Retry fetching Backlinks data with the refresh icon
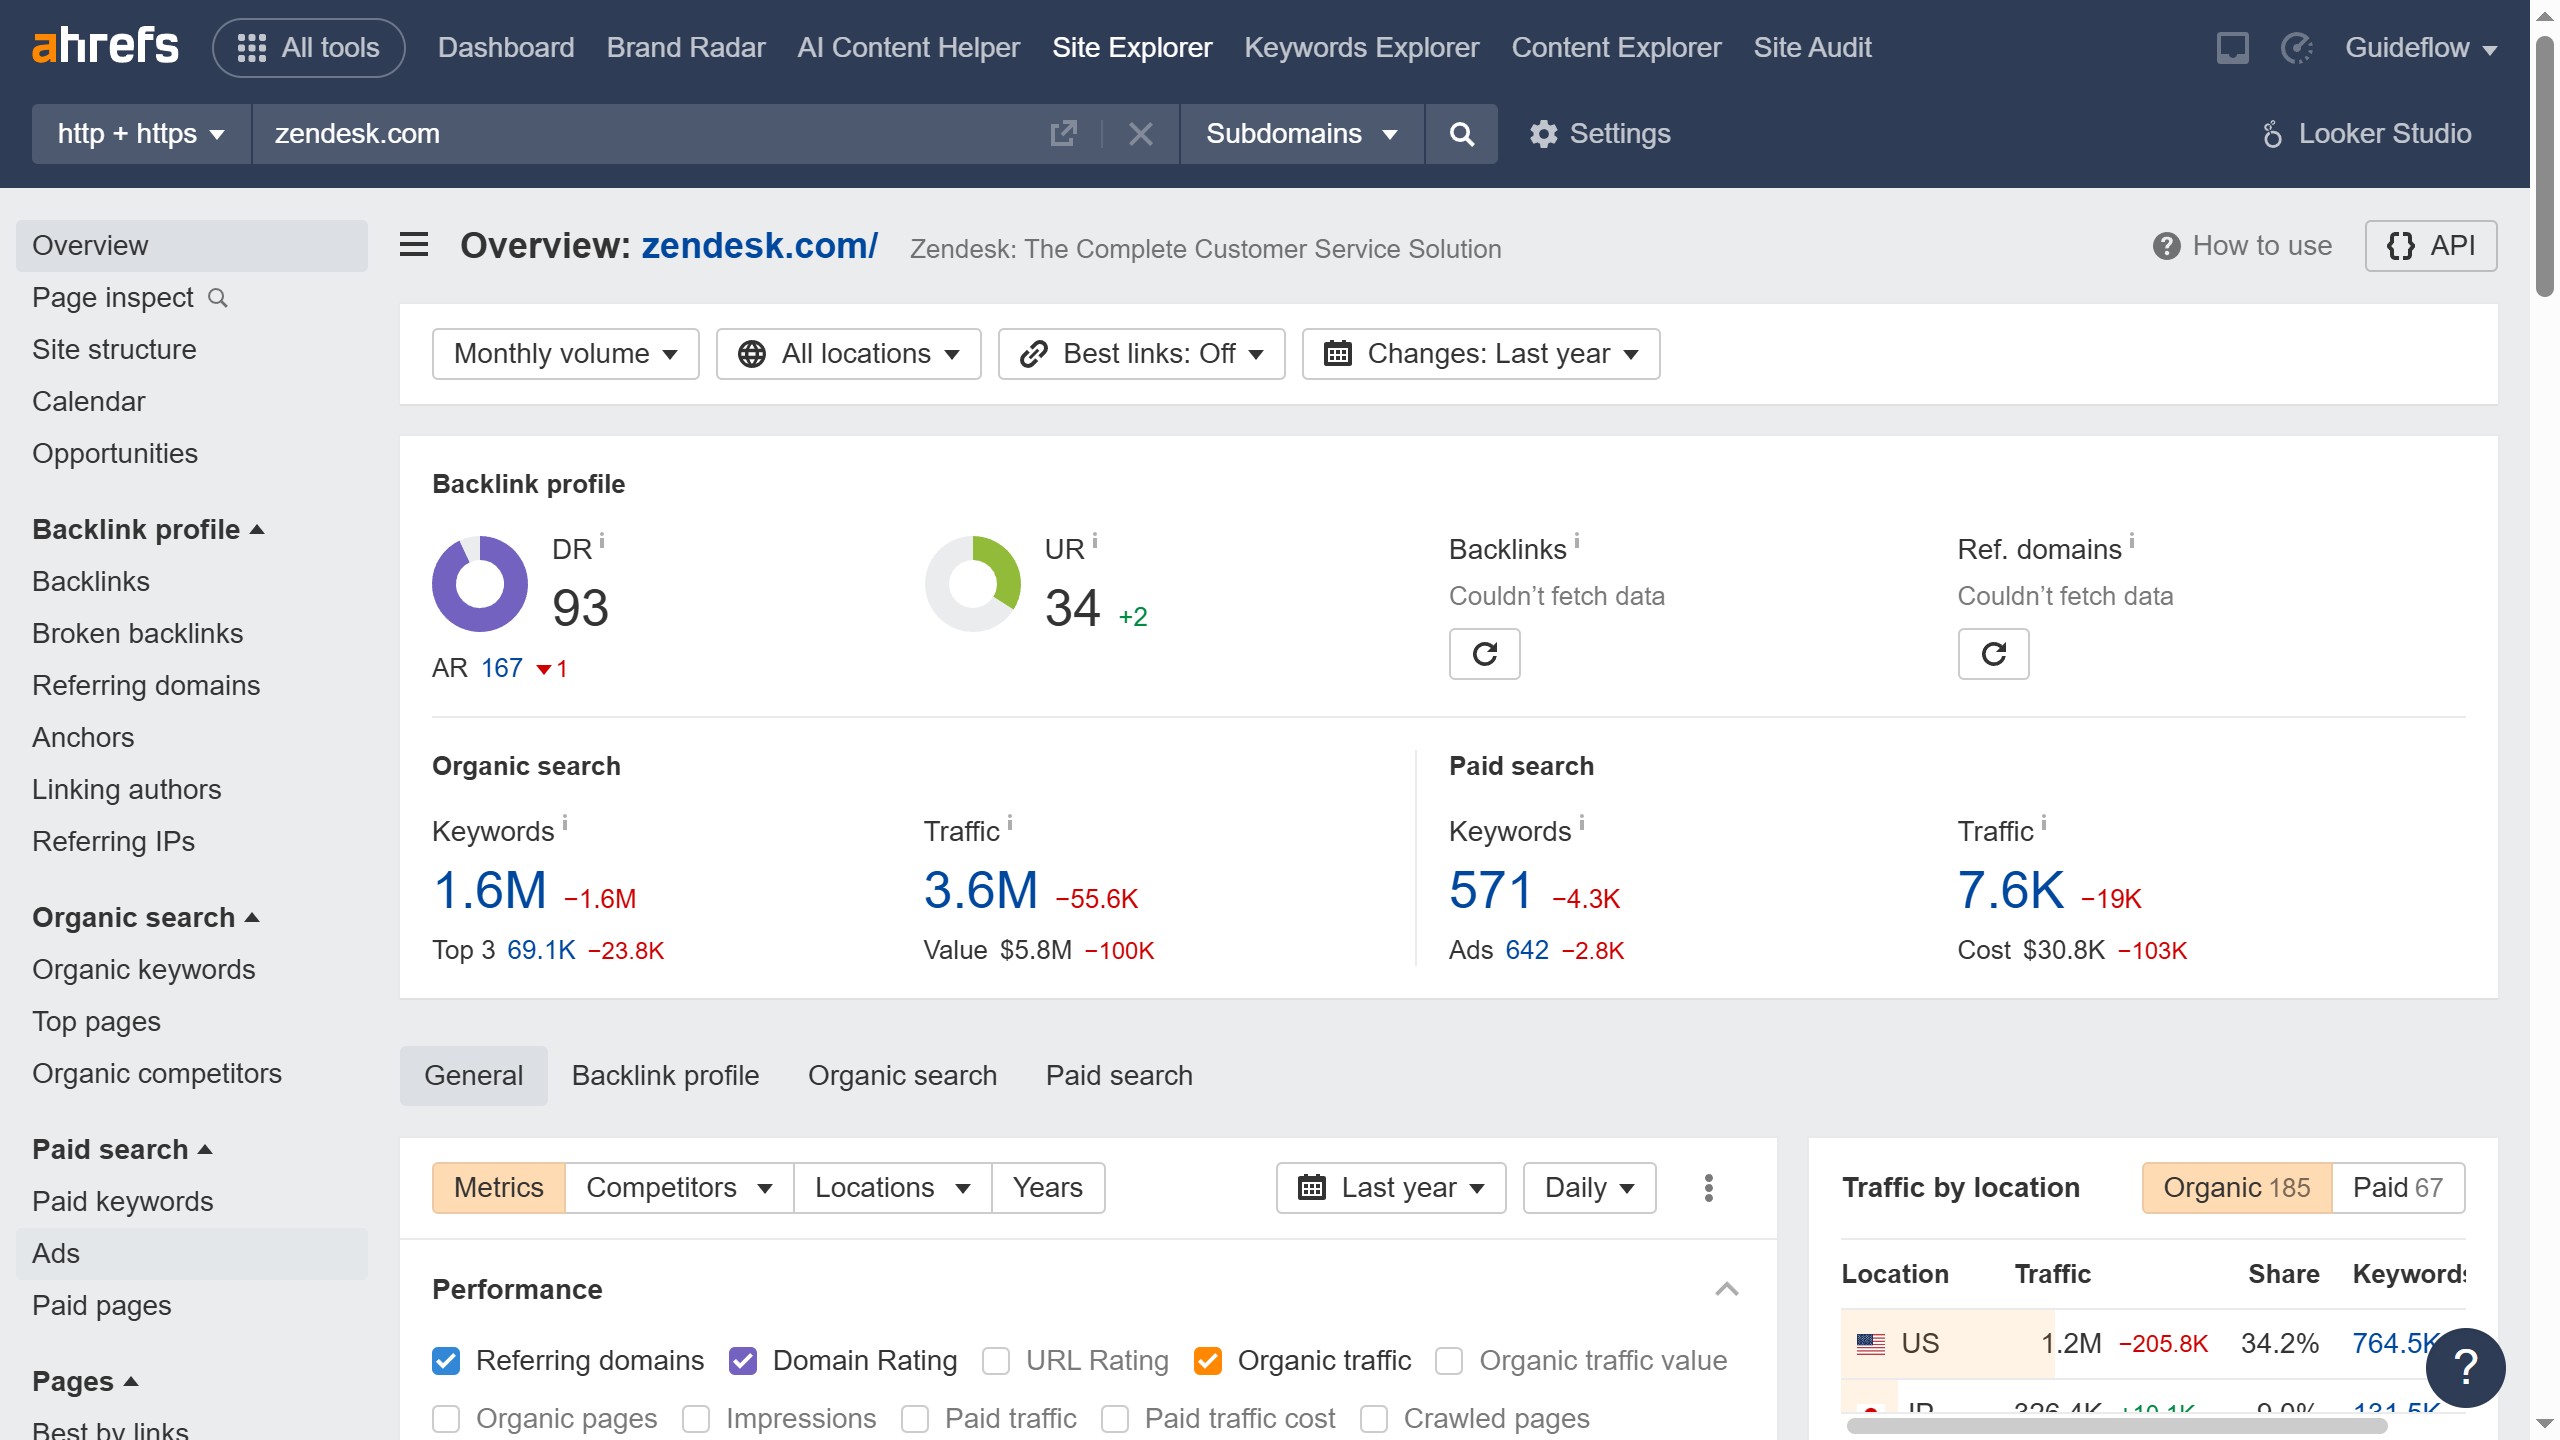 pos(1484,653)
